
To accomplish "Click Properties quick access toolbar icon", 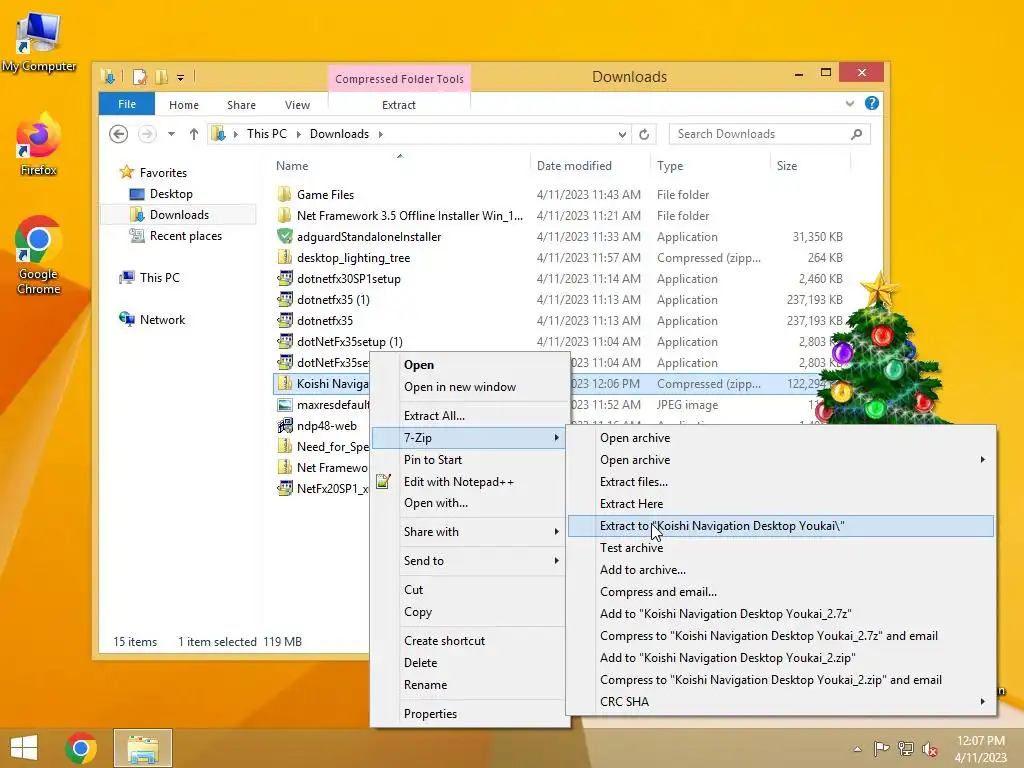I will click(x=140, y=77).
